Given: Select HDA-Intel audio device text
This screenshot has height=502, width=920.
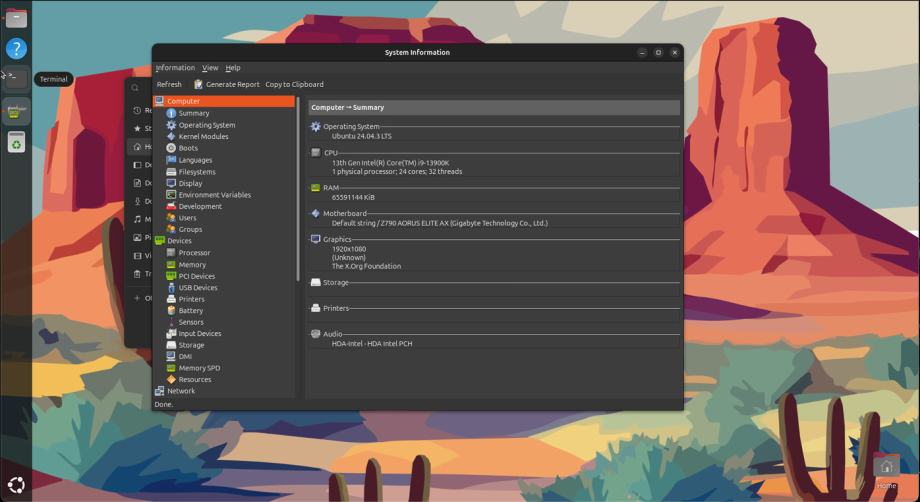Looking at the screenshot, I should (x=372, y=344).
